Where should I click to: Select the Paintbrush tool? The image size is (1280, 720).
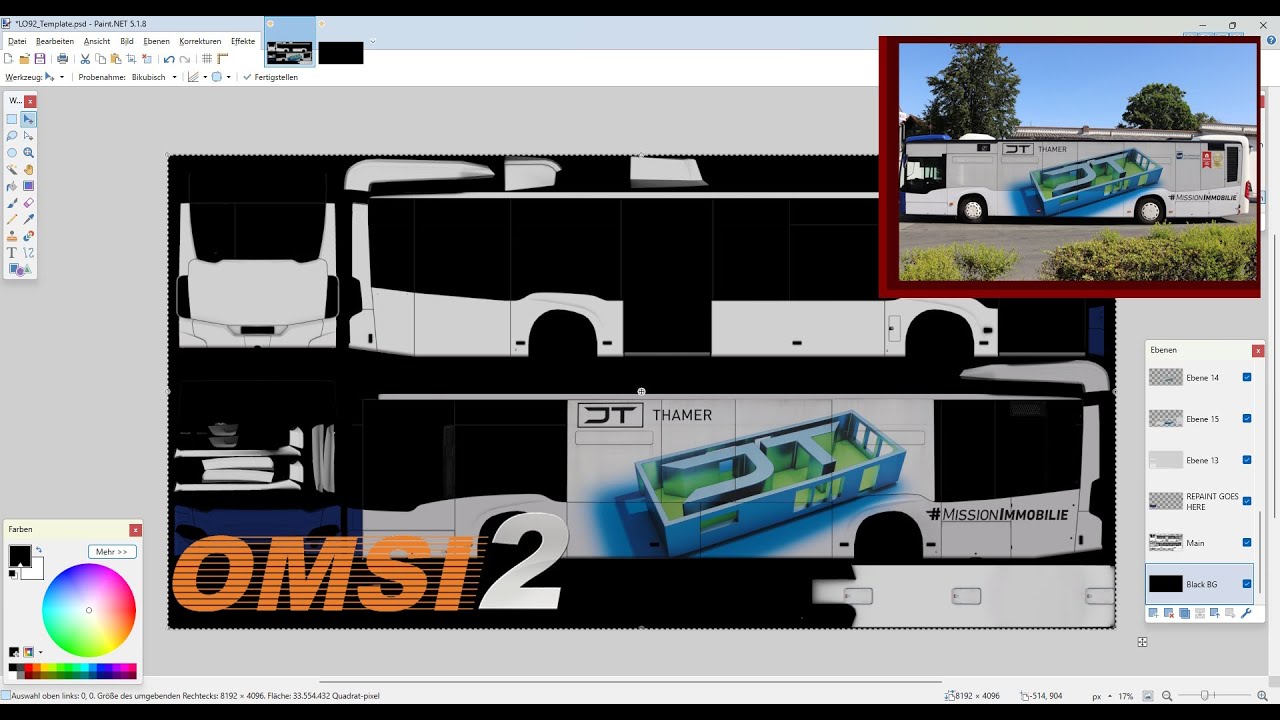point(12,203)
